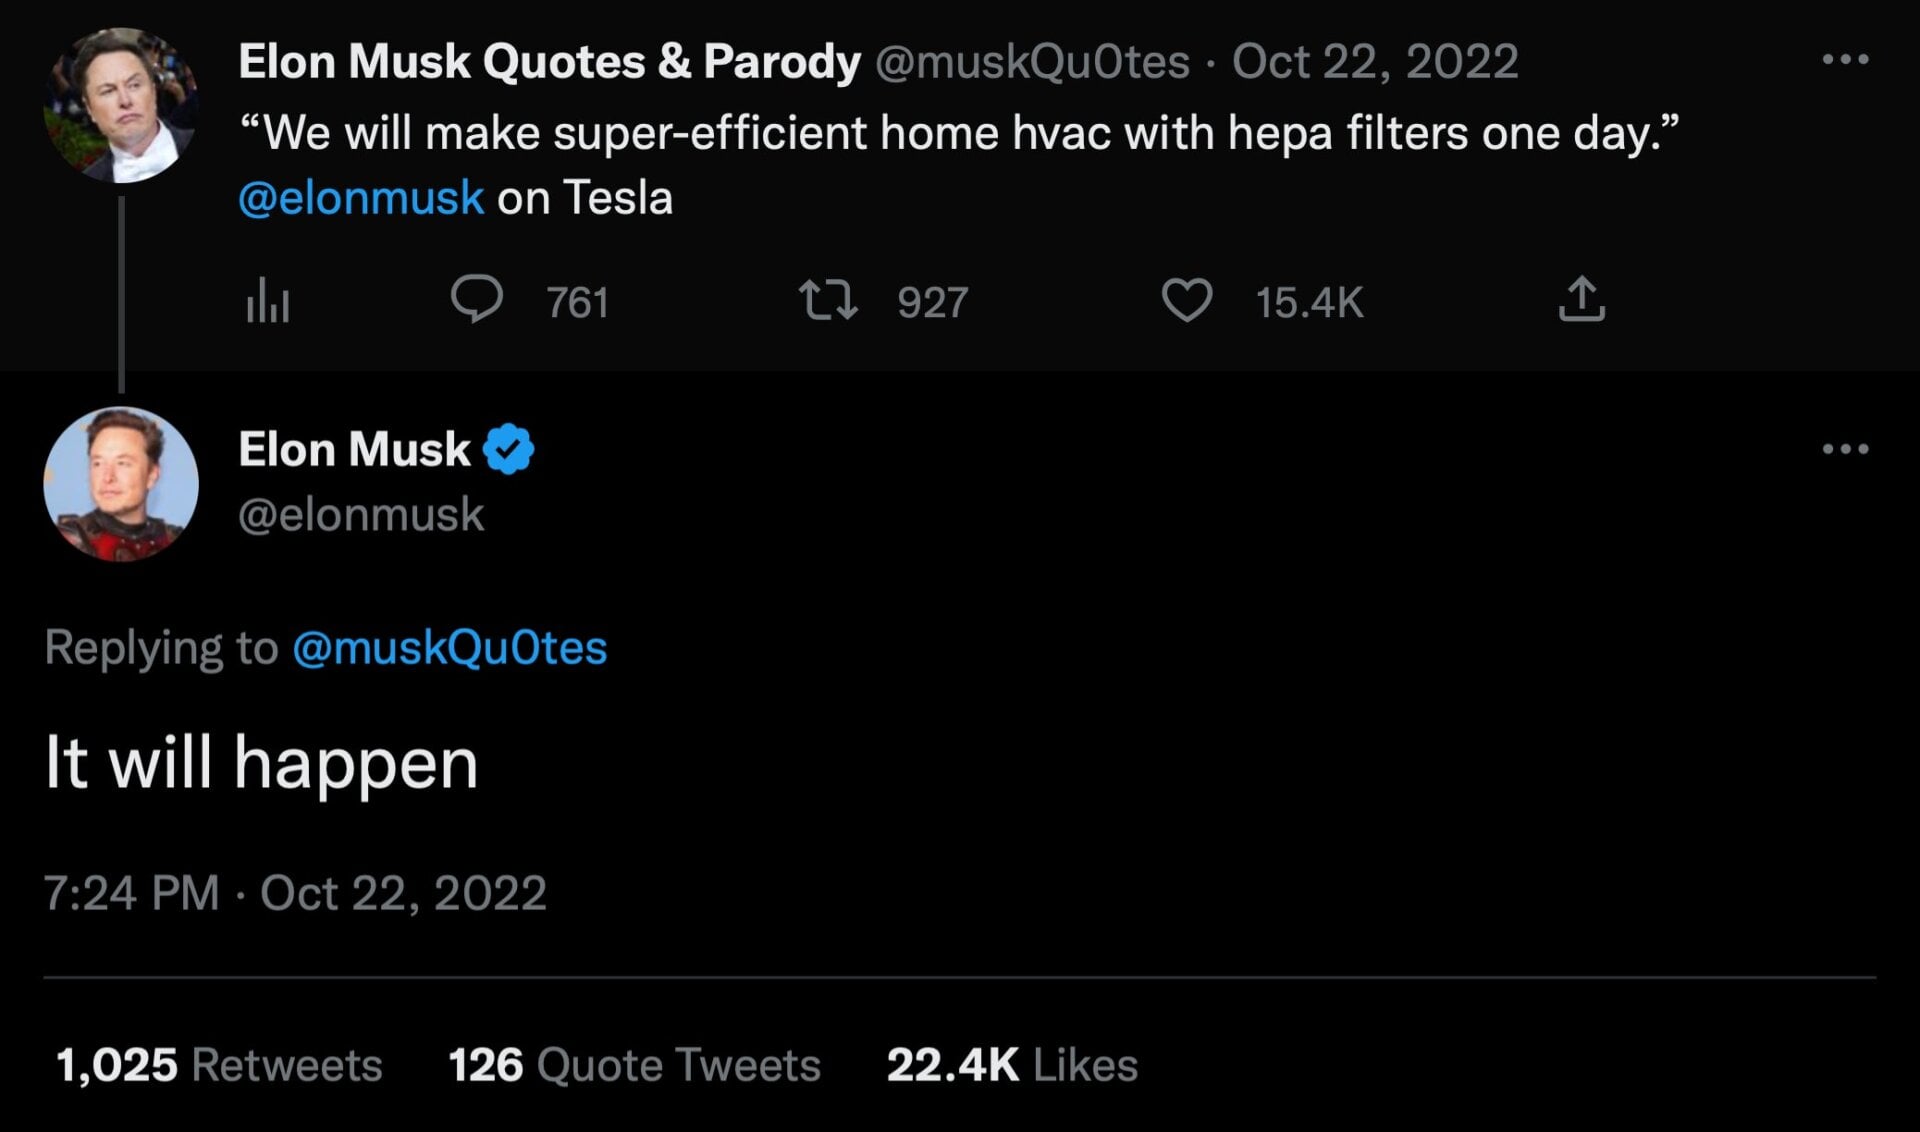Click the reply speech bubble icon
Viewport: 1920px width, 1132px height.
point(477,299)
